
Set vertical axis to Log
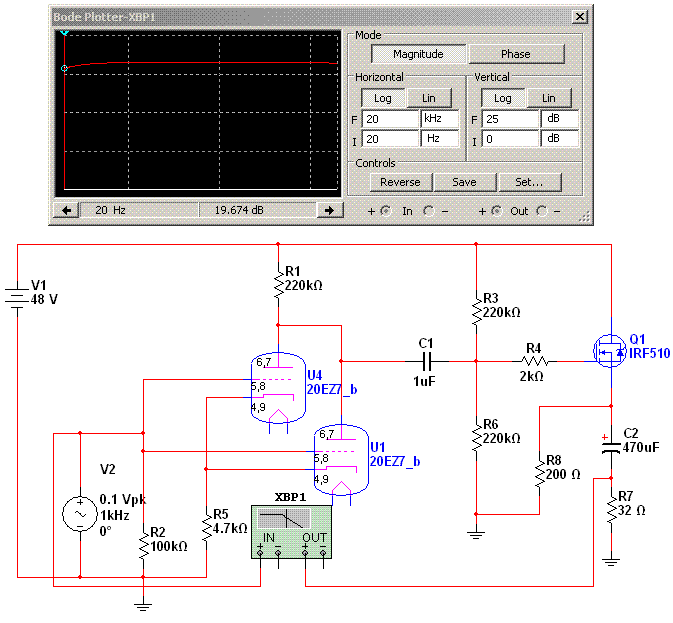[x=503, y=98]
